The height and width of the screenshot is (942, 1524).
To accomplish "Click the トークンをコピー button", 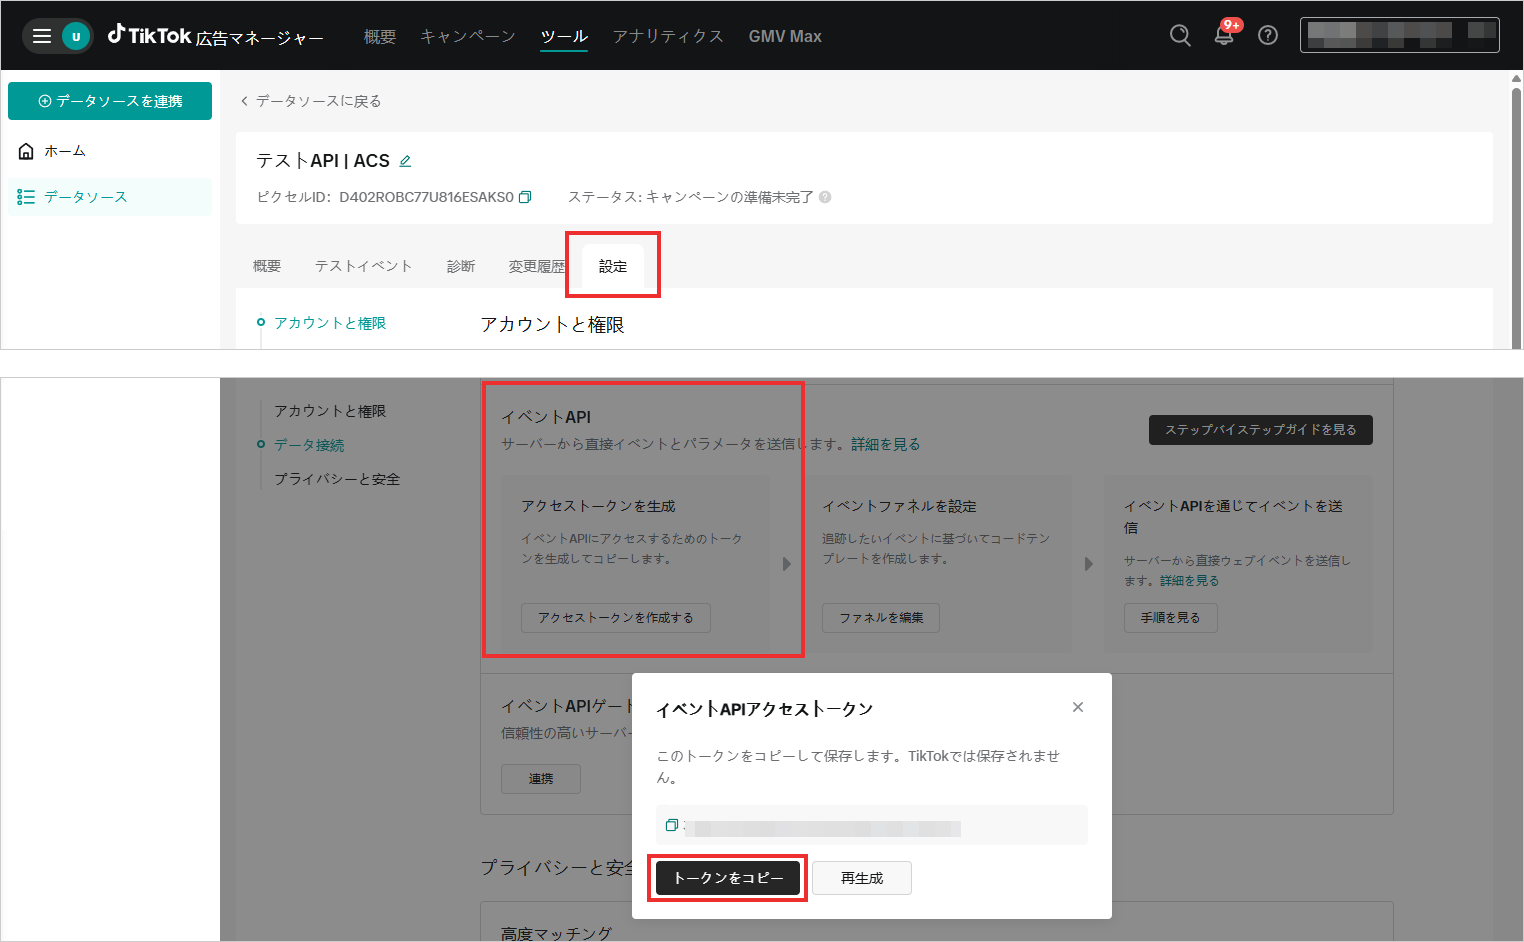I will tap(727, 878).
